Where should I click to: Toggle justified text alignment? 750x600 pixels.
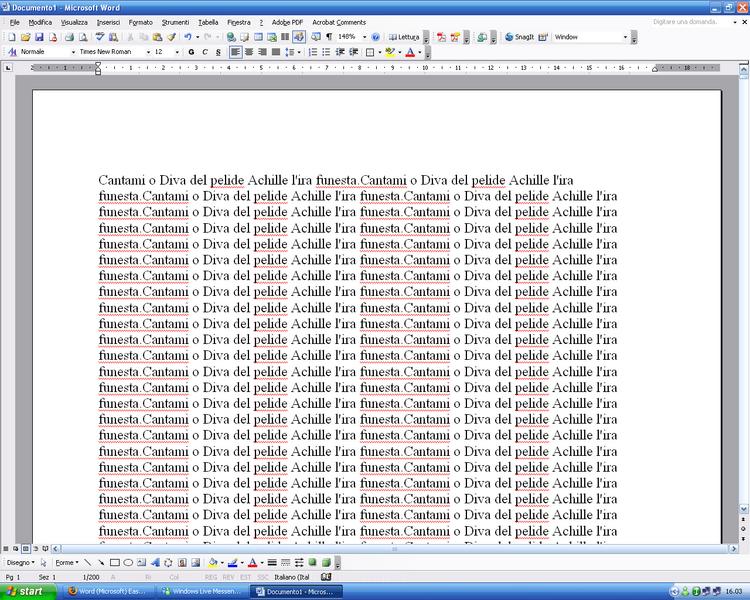[x=276, y=52]
